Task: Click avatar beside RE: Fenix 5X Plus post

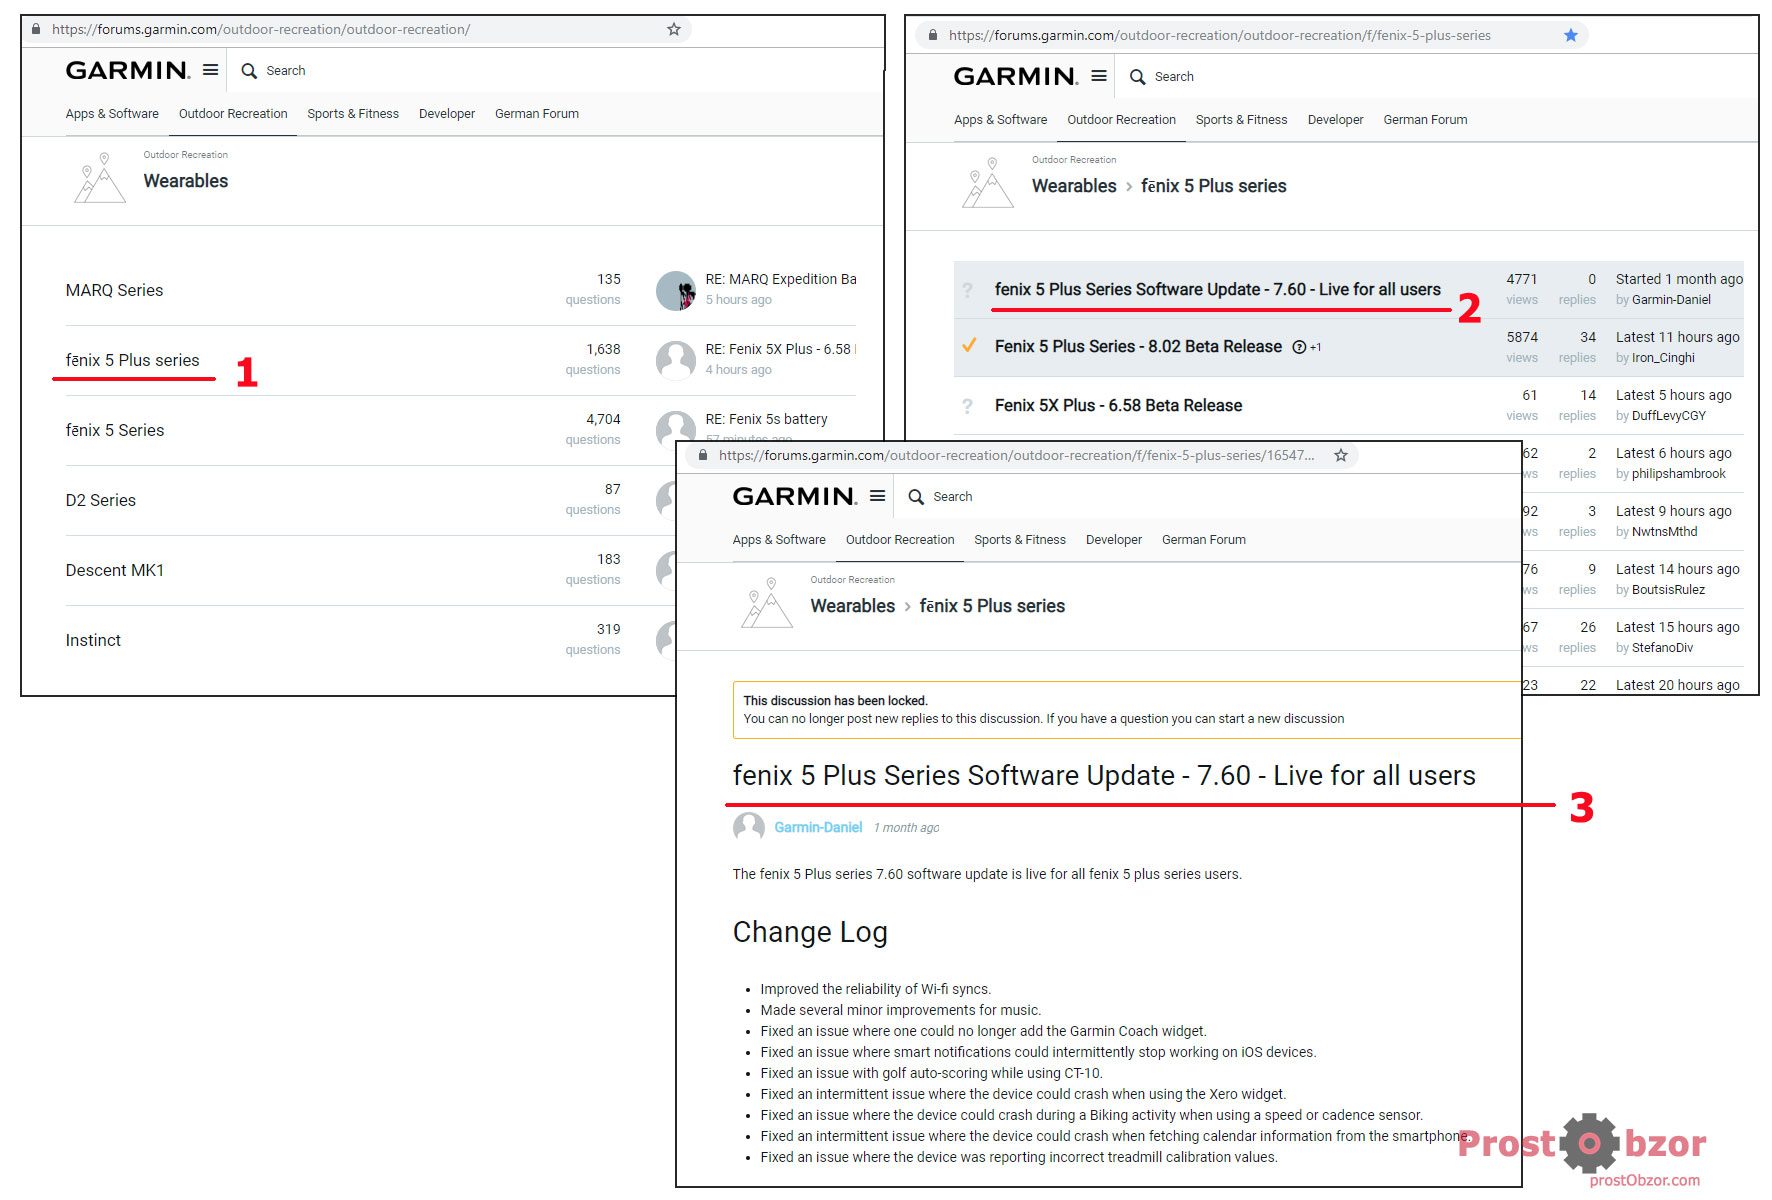Action: 676,360
